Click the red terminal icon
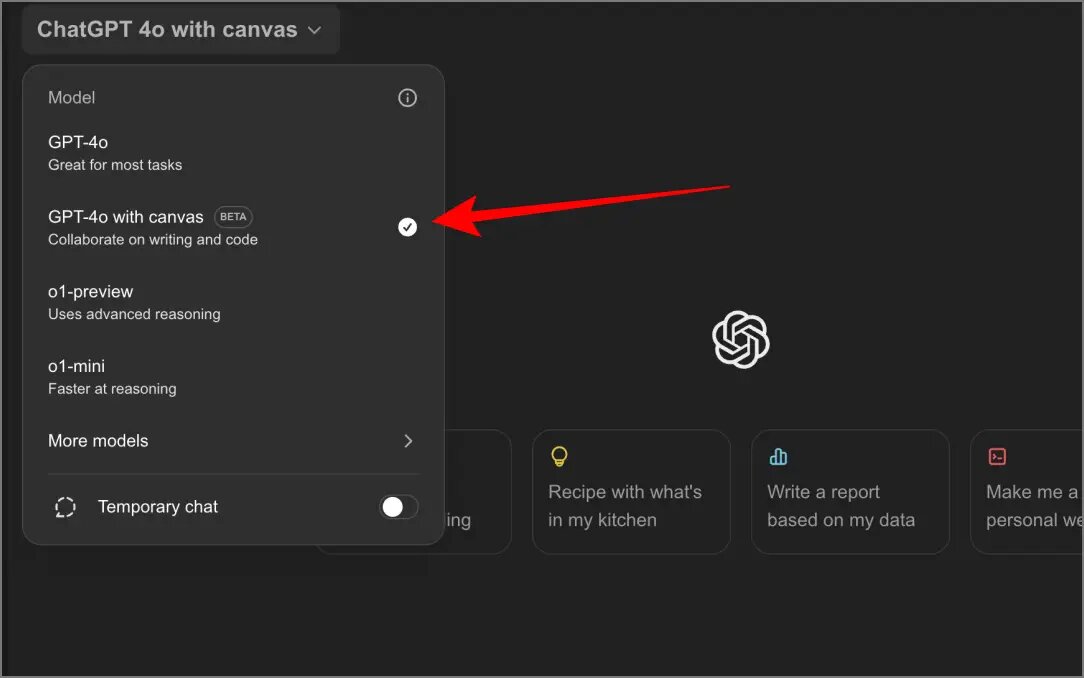The width and height of the screenshot is (1084, 678). tap(997, 457)
